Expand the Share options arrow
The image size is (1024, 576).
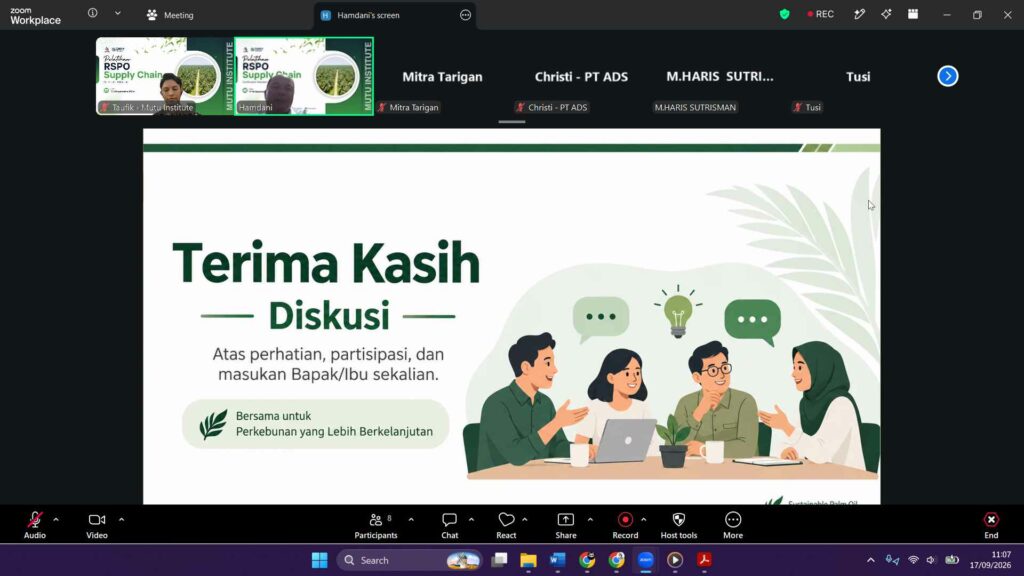coord(590,520)
